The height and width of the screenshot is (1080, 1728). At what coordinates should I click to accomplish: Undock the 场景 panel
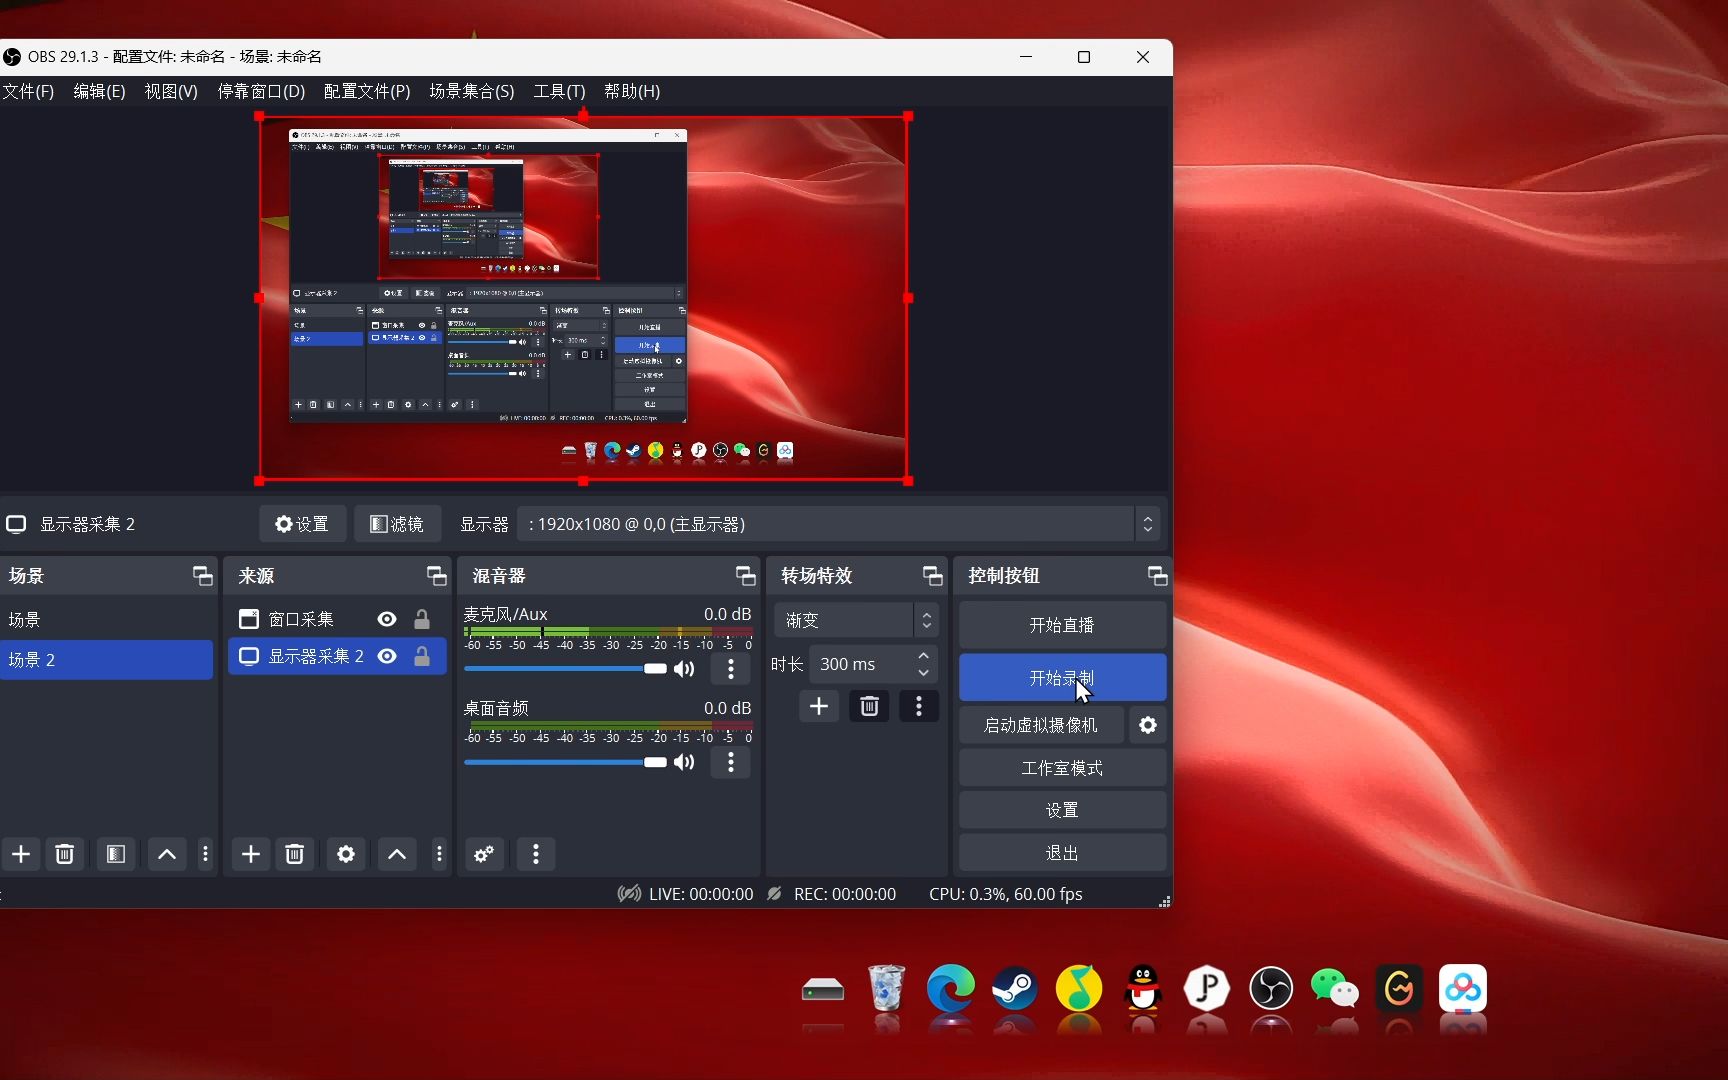203,576
